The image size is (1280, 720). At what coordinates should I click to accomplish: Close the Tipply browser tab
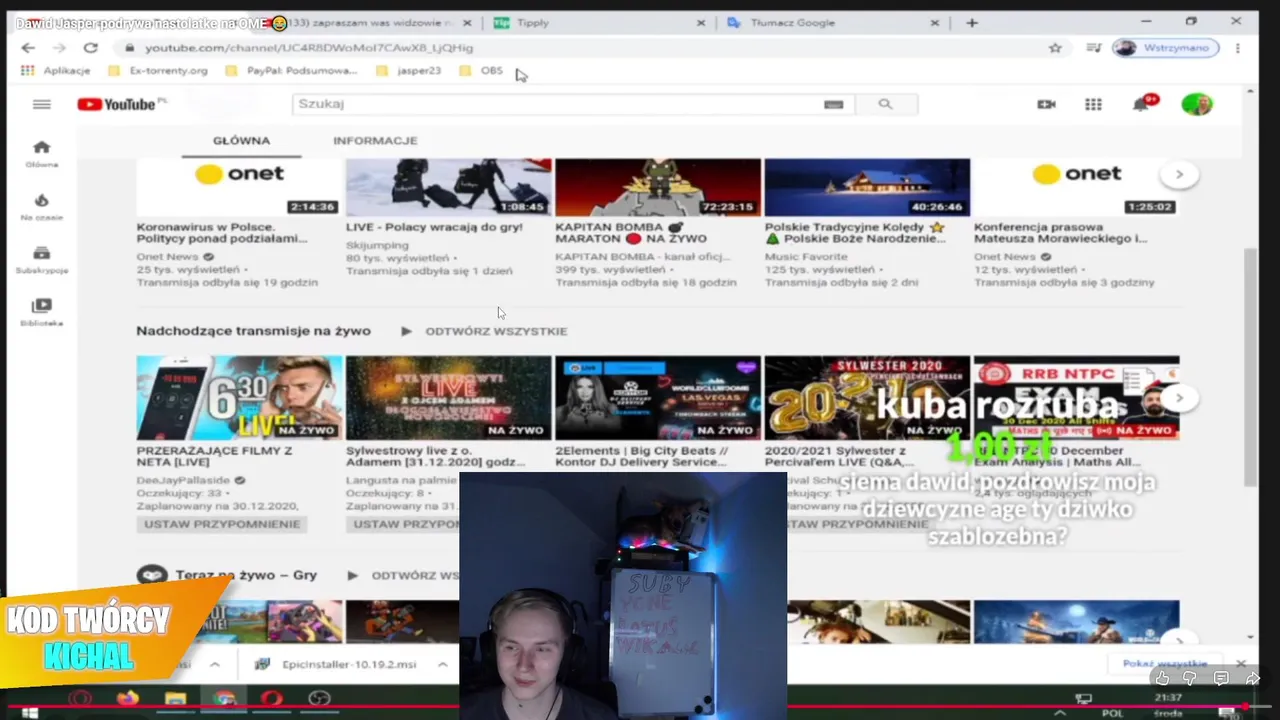click(700, 22)
